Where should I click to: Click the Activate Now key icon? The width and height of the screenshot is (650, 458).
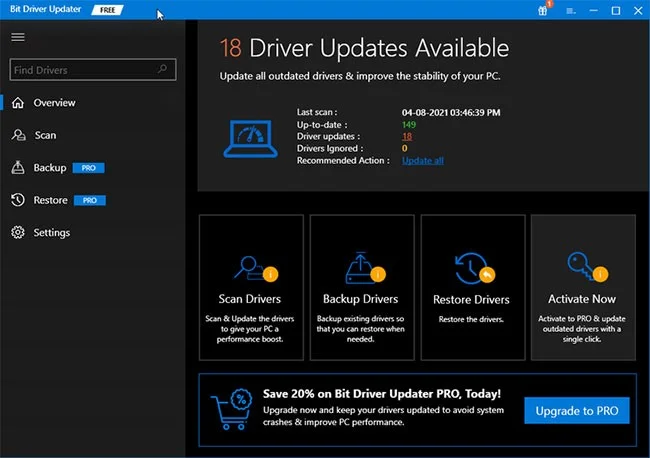pos(587,267)
